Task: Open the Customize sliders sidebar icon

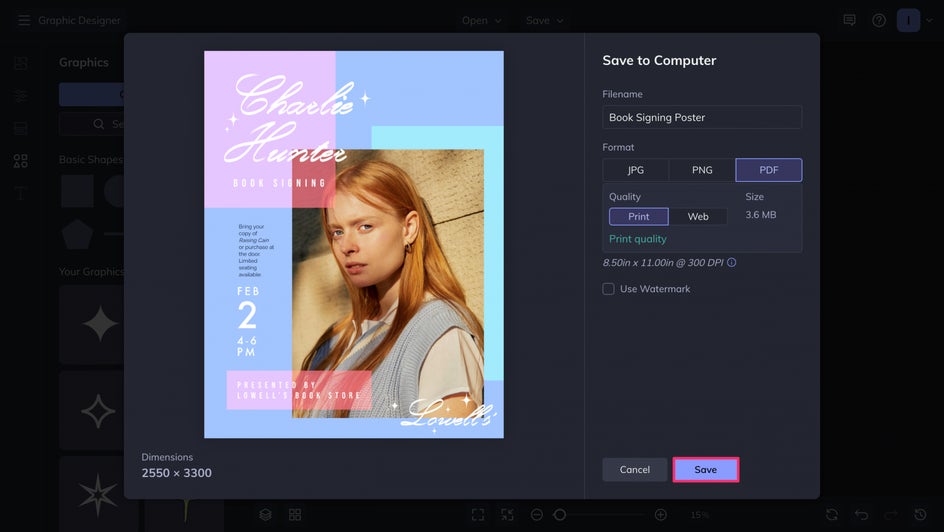Action: click(20, 96)
